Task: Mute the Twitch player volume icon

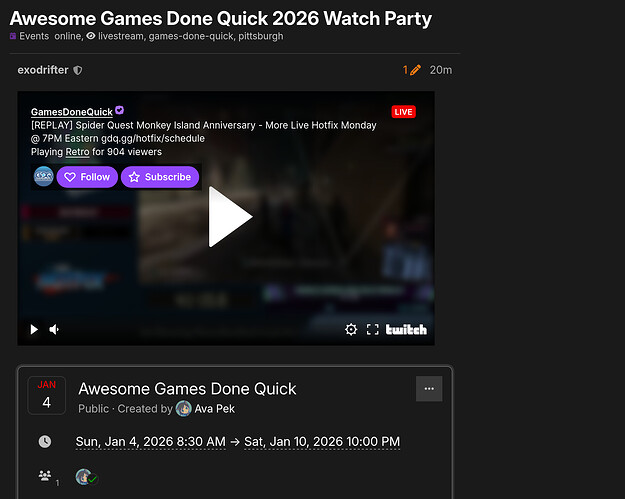Action: pyautogui.click(x=54, y=329)
